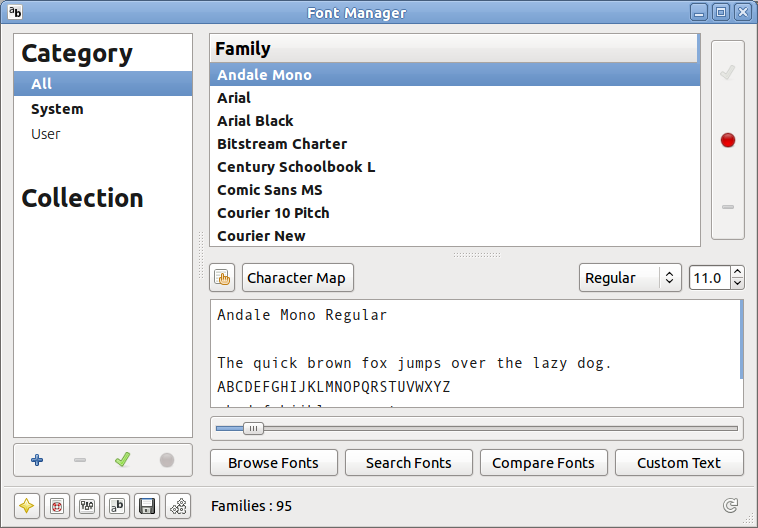Click the horizontal pane divider handle below the font list

click(x=477, y=255)
